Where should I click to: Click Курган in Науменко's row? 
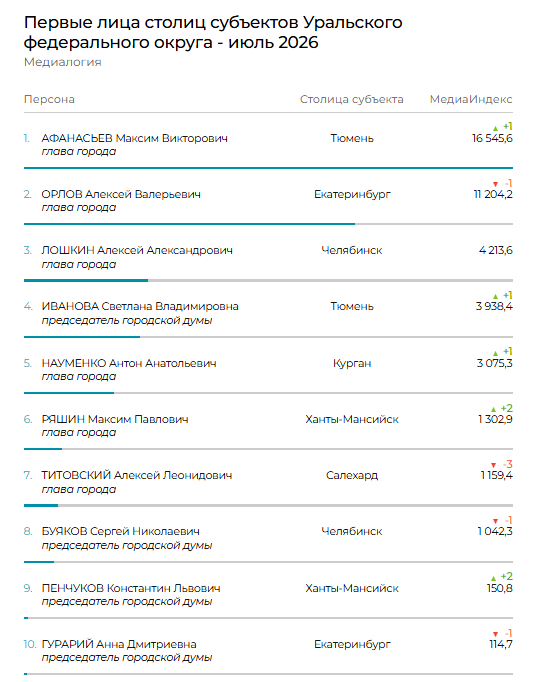coord(352,363)
